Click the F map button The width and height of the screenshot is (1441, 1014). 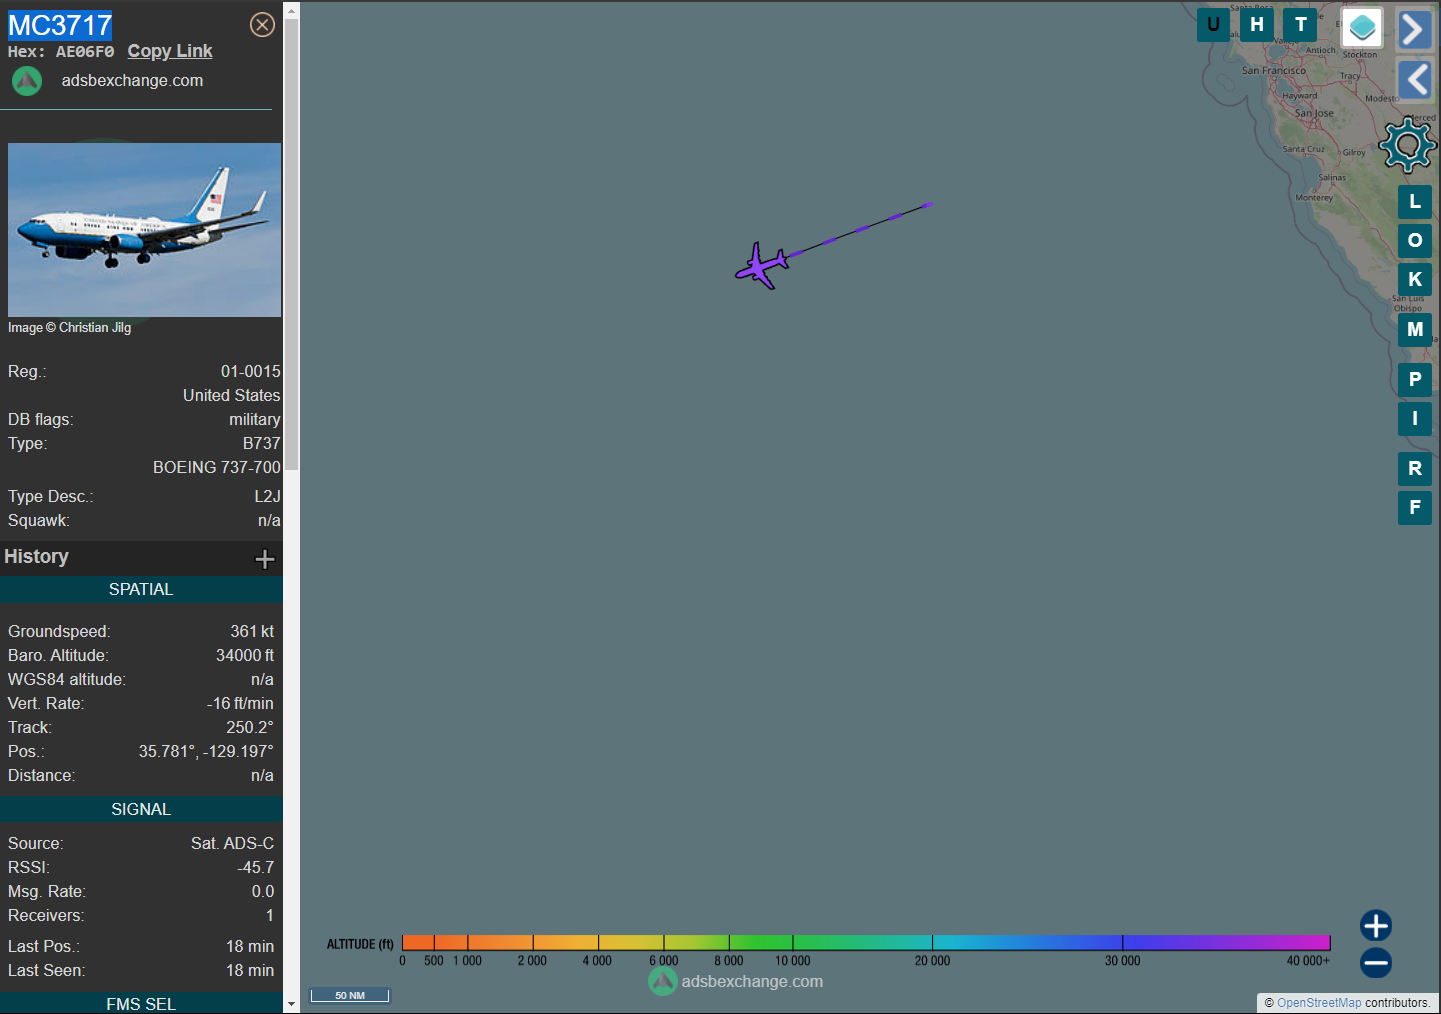click(x=1415, y=508)
